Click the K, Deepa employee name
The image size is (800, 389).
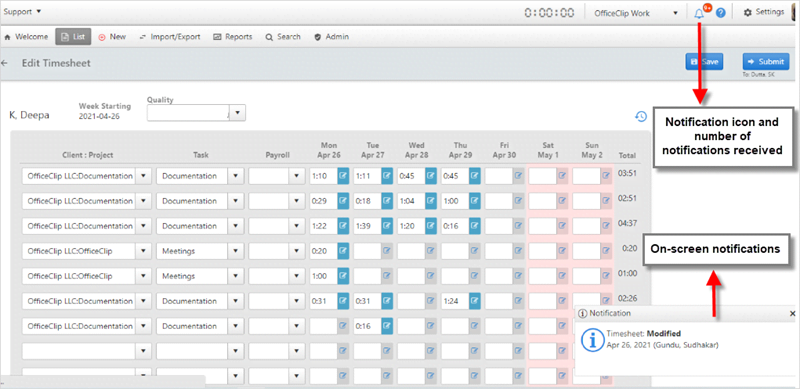tap(29, 115)
